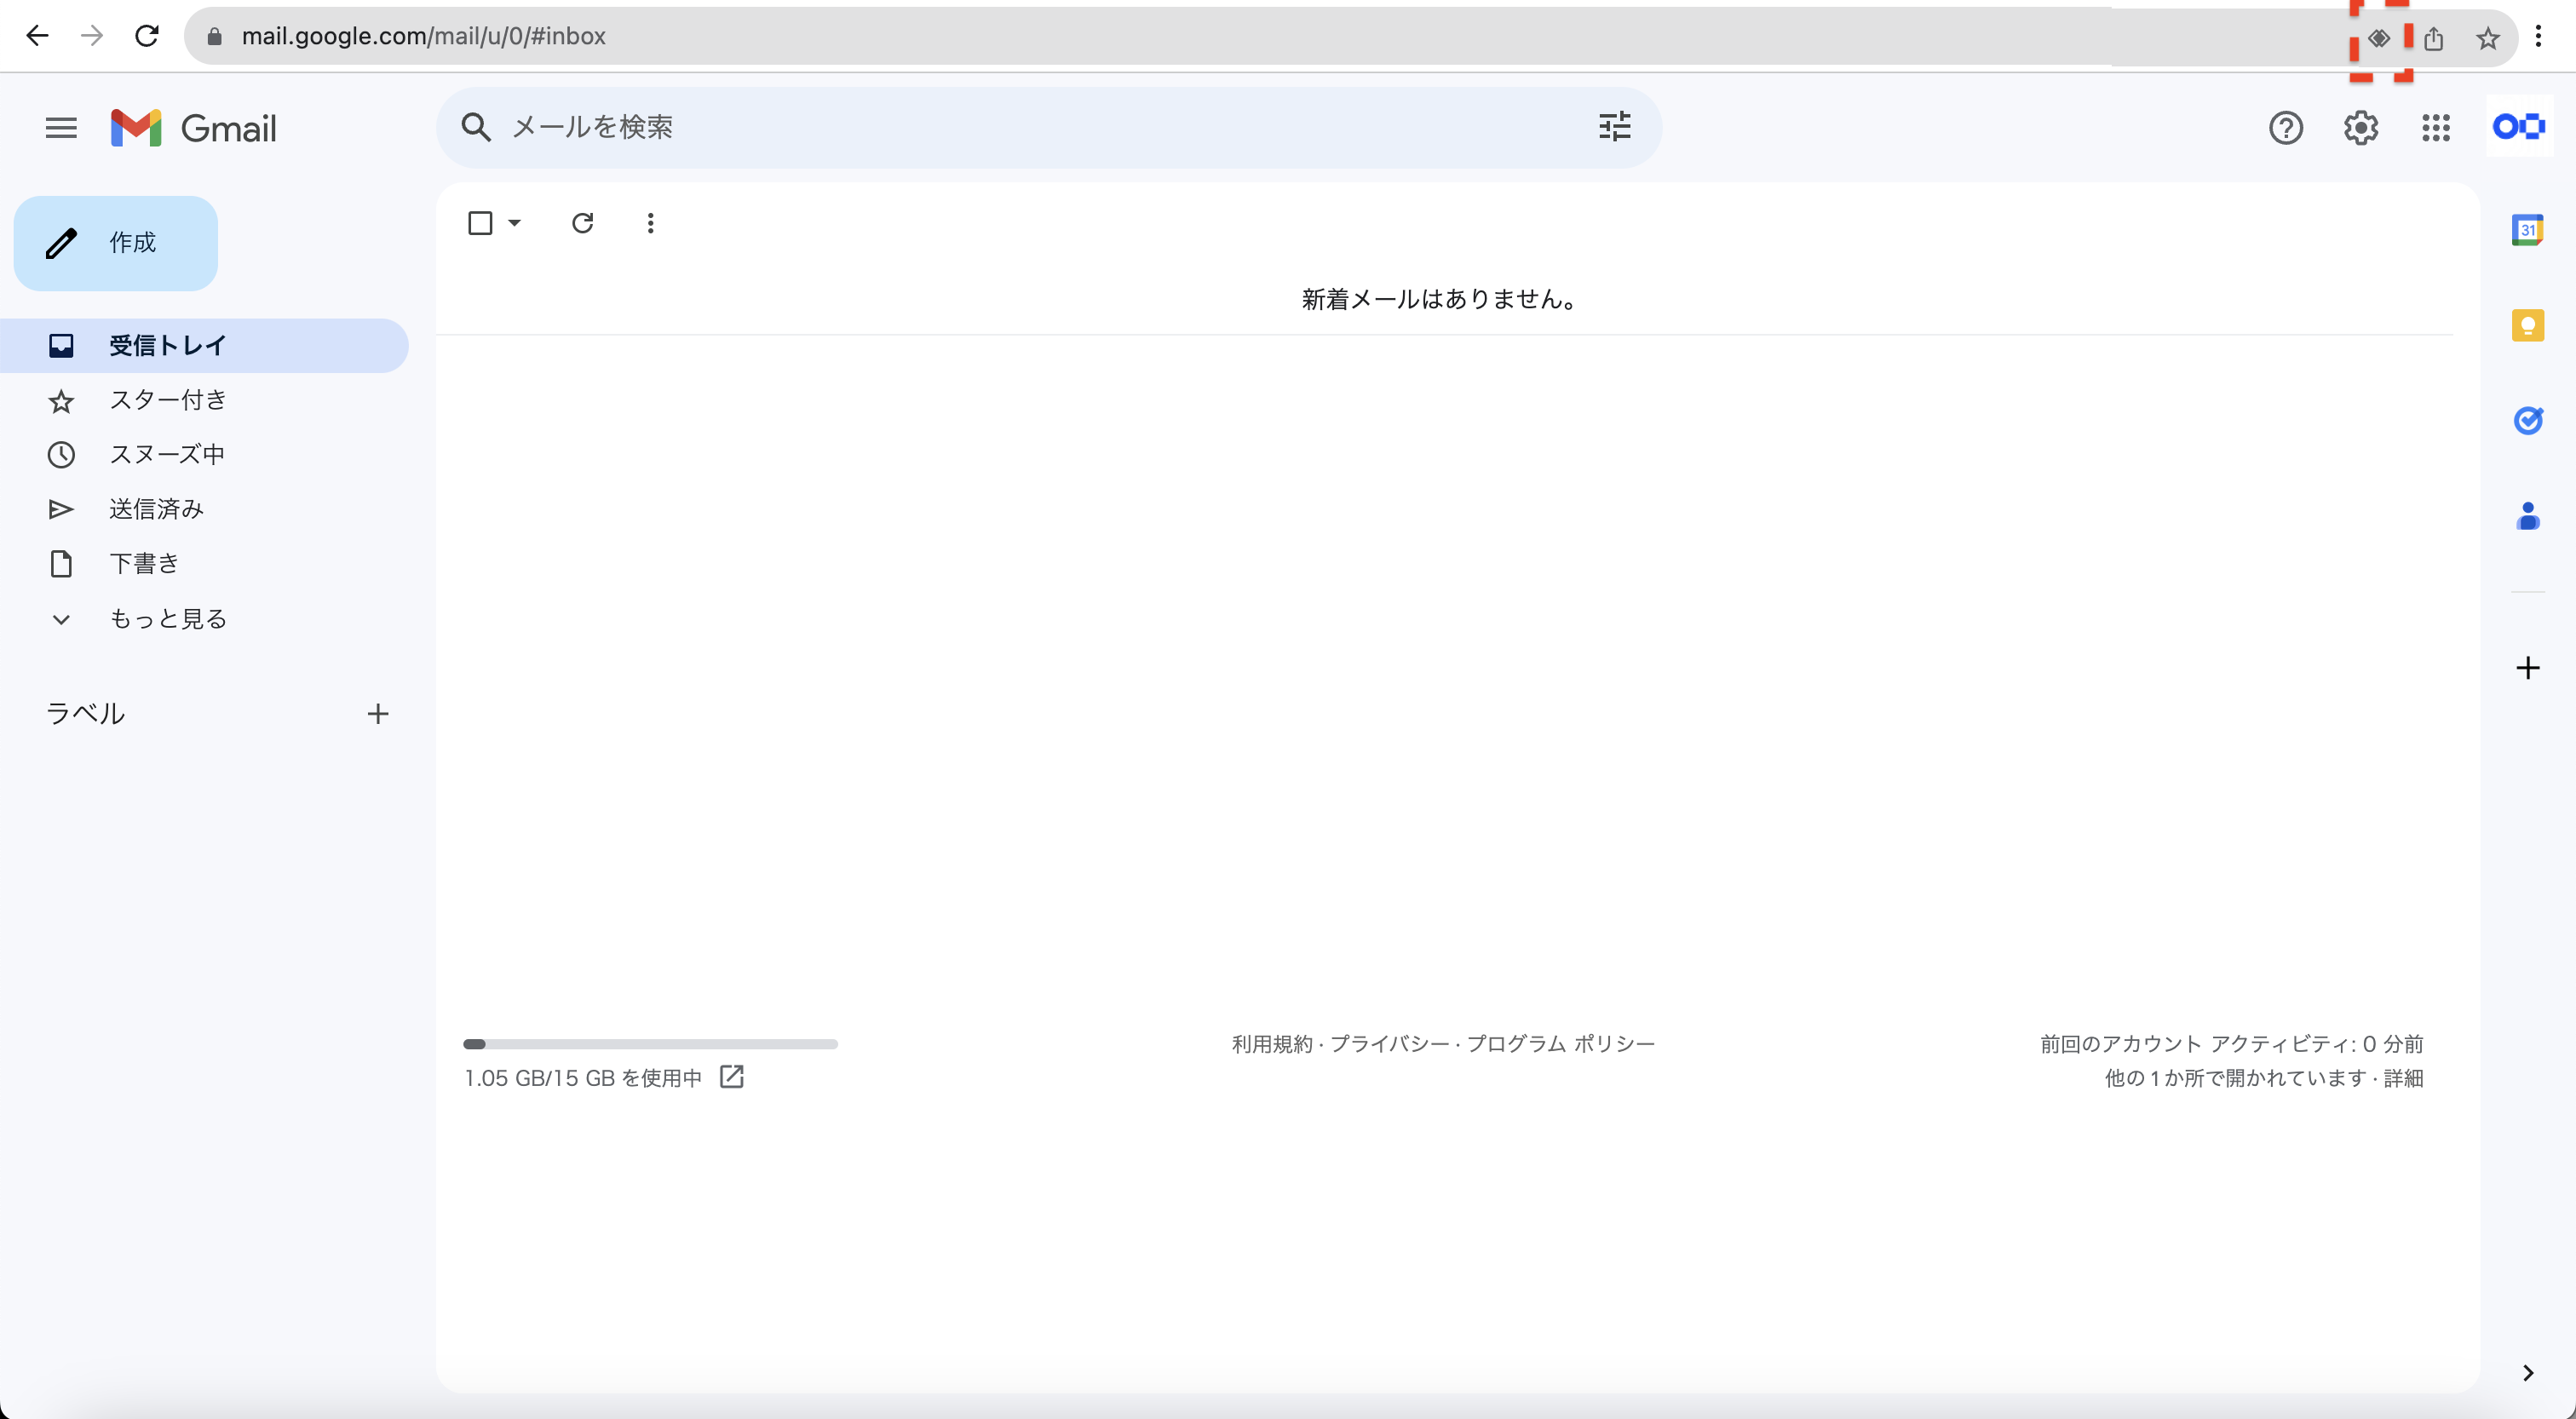2576x1419 pixels.
Task: Open Google Tasks from the side panel
Action: [2527, 421]
